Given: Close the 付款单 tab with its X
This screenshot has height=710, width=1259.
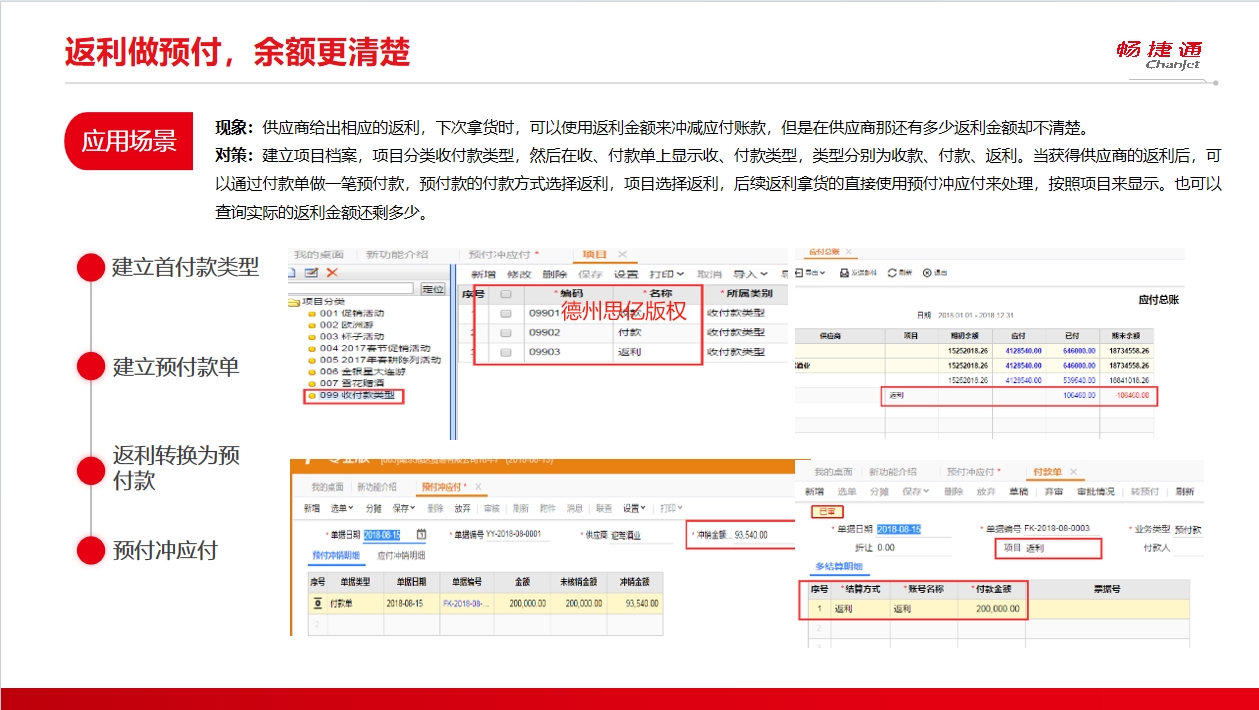Looking at the screenshot, I should tap(1072, 471).
